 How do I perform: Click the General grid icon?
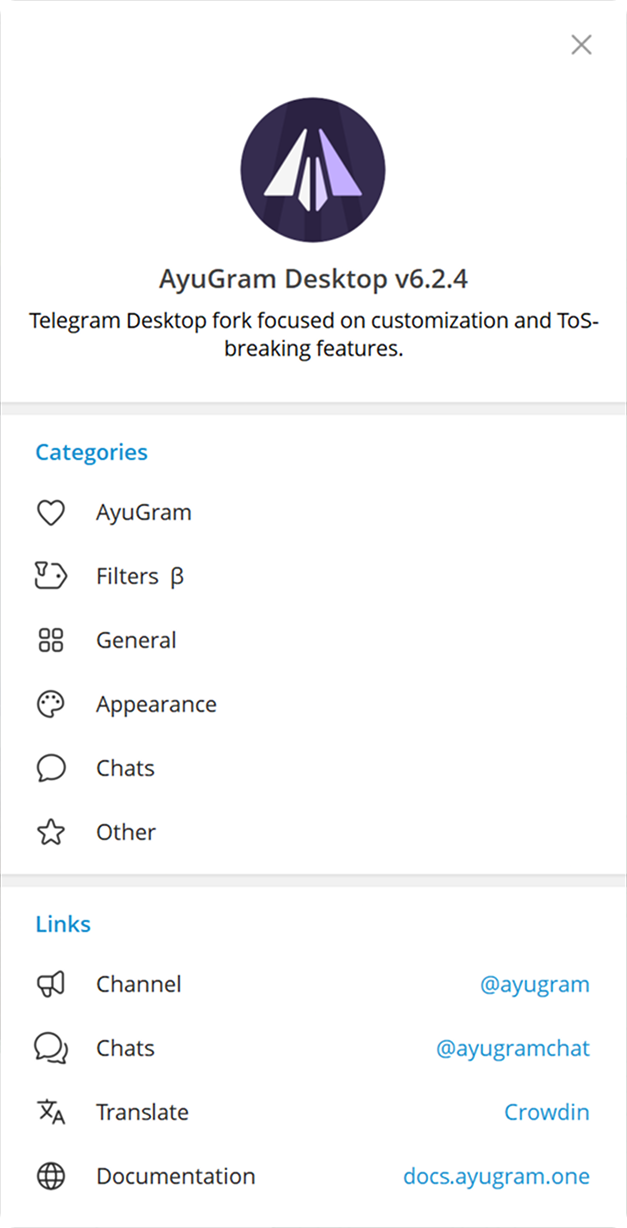coord(51,640)
